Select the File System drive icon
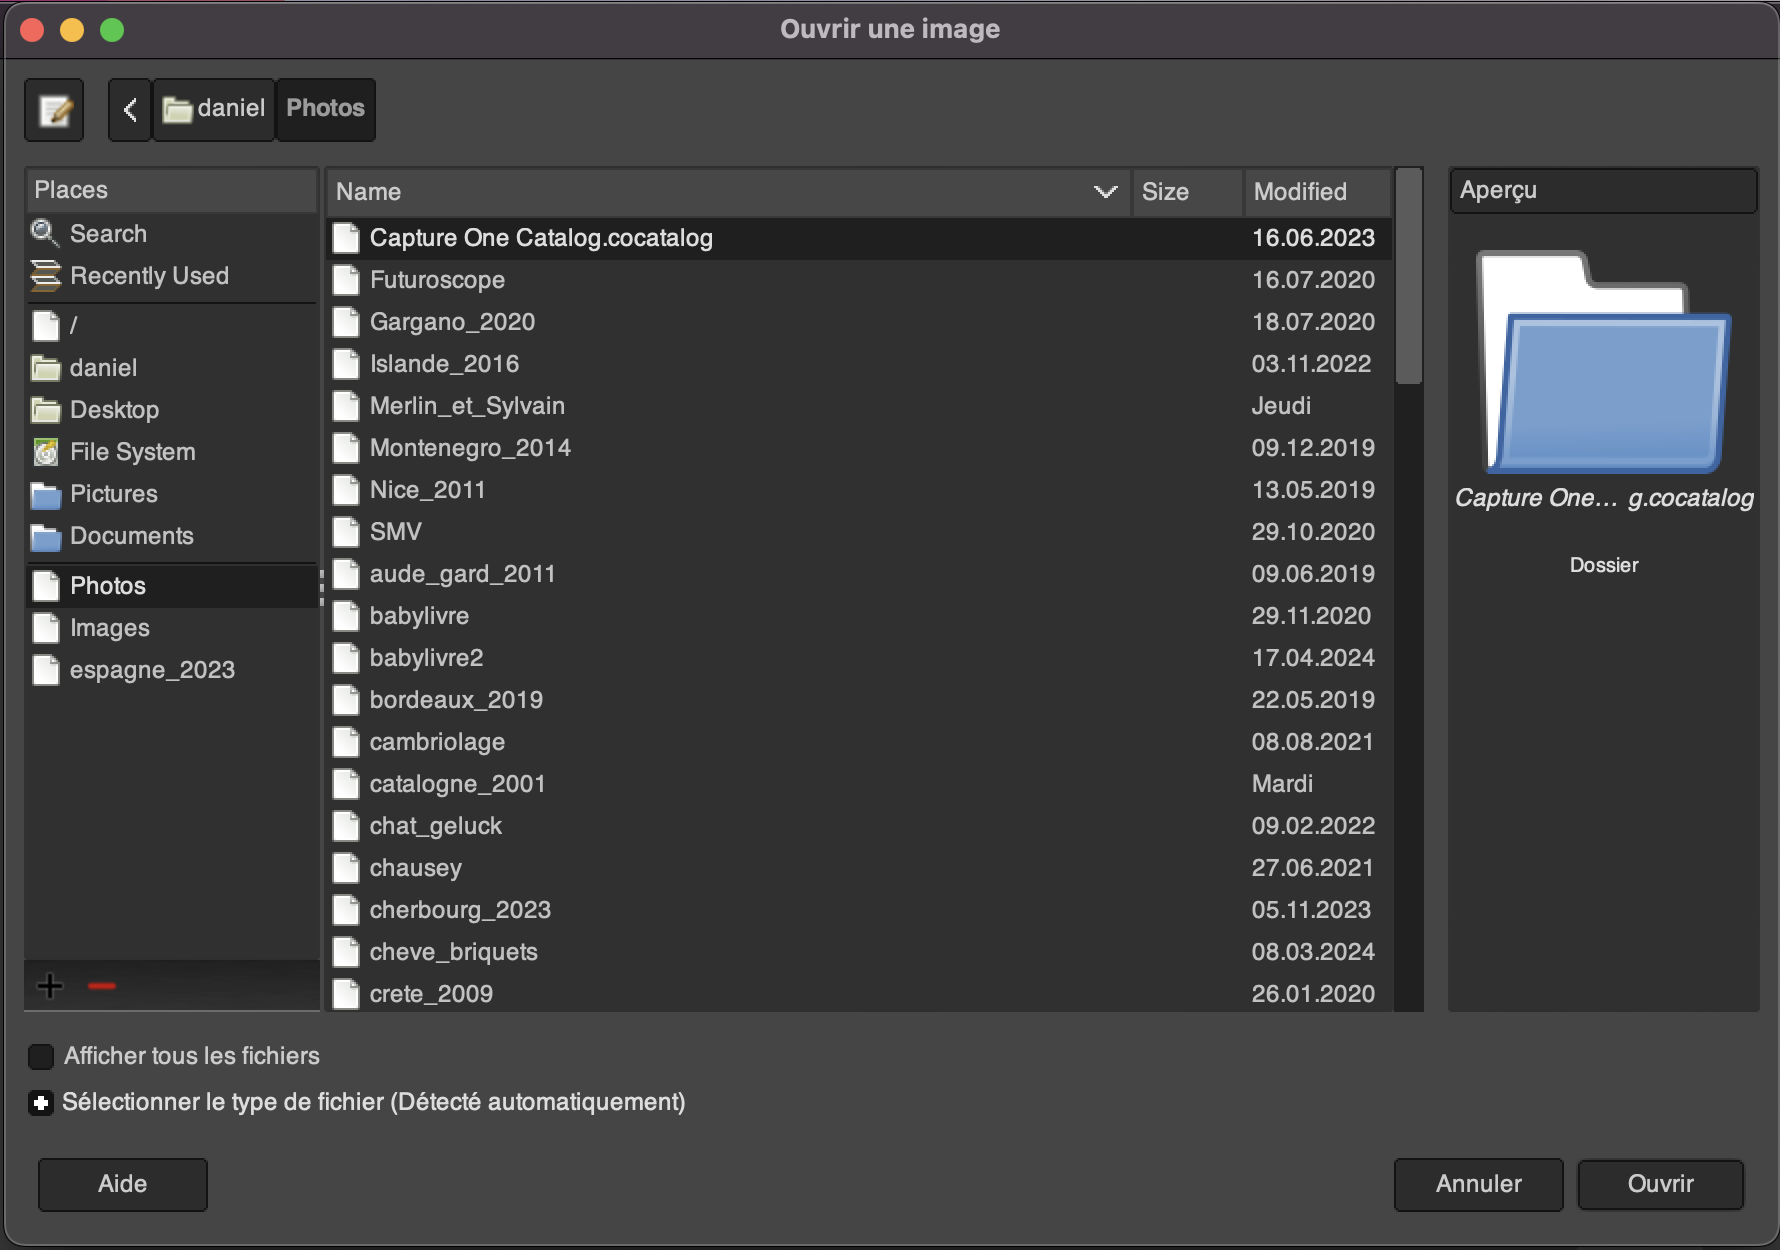The height and width of the screenshot is (1250, 1780). [x=46, y=452]
